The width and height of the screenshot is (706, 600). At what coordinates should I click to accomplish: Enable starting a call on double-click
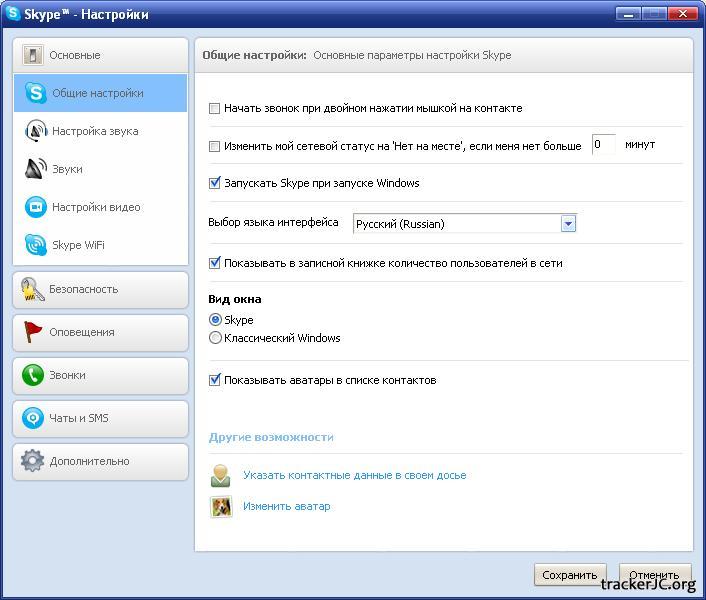click(214, 108)
